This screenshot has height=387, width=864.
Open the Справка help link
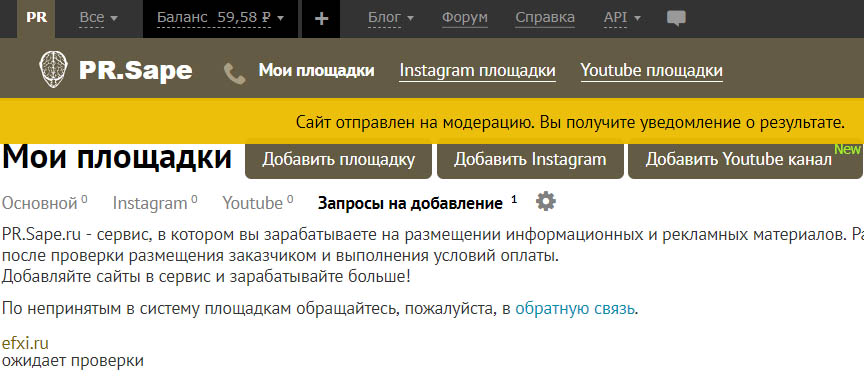(545, 18)
